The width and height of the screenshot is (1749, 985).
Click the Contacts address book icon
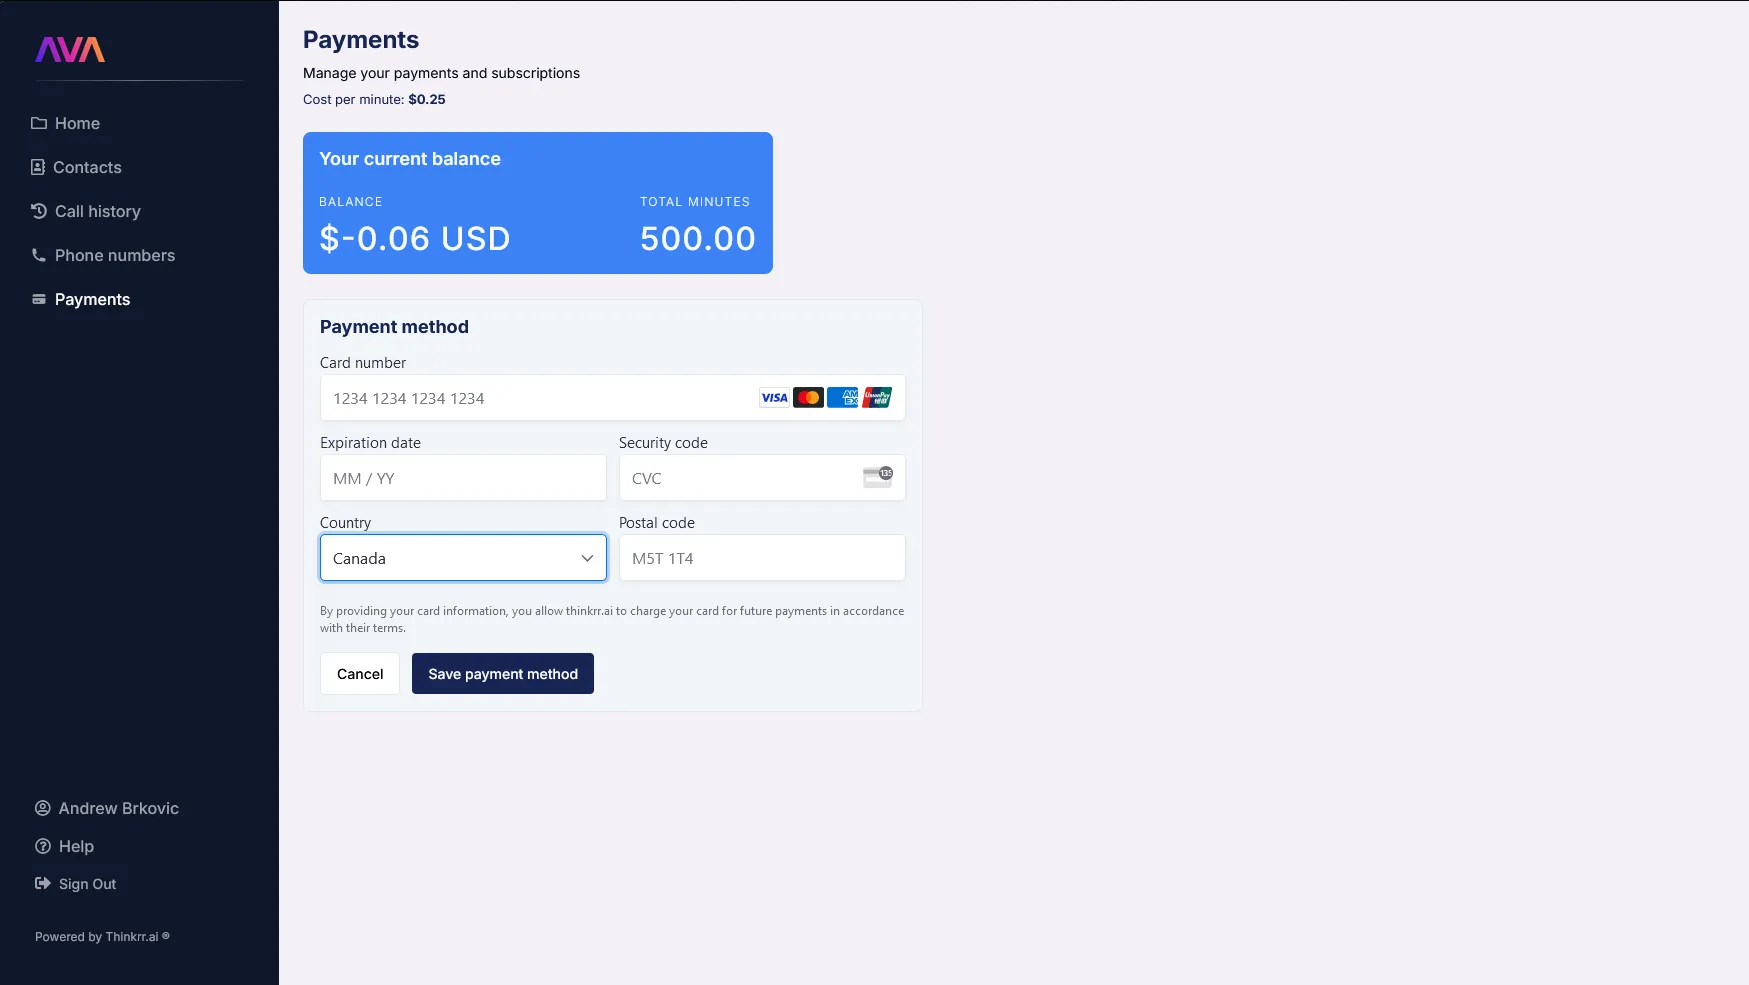[x=38, y=167]
